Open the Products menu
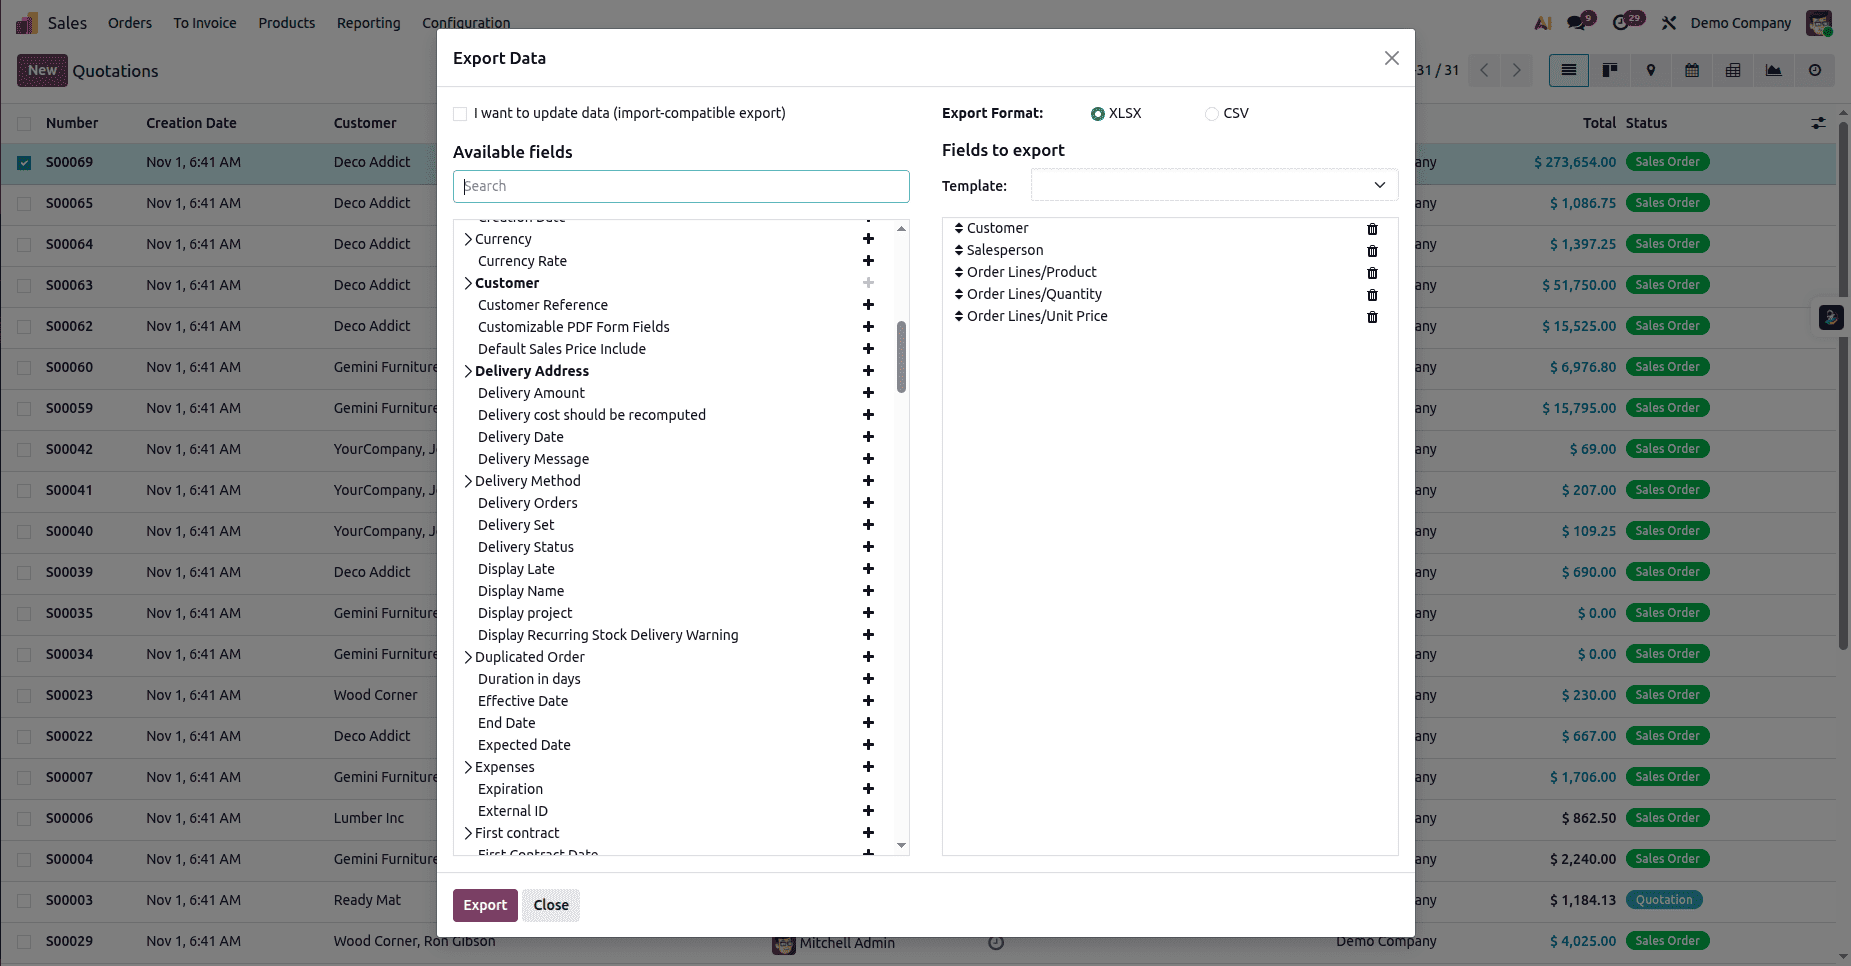1851x966 pixels. (287, 22)
